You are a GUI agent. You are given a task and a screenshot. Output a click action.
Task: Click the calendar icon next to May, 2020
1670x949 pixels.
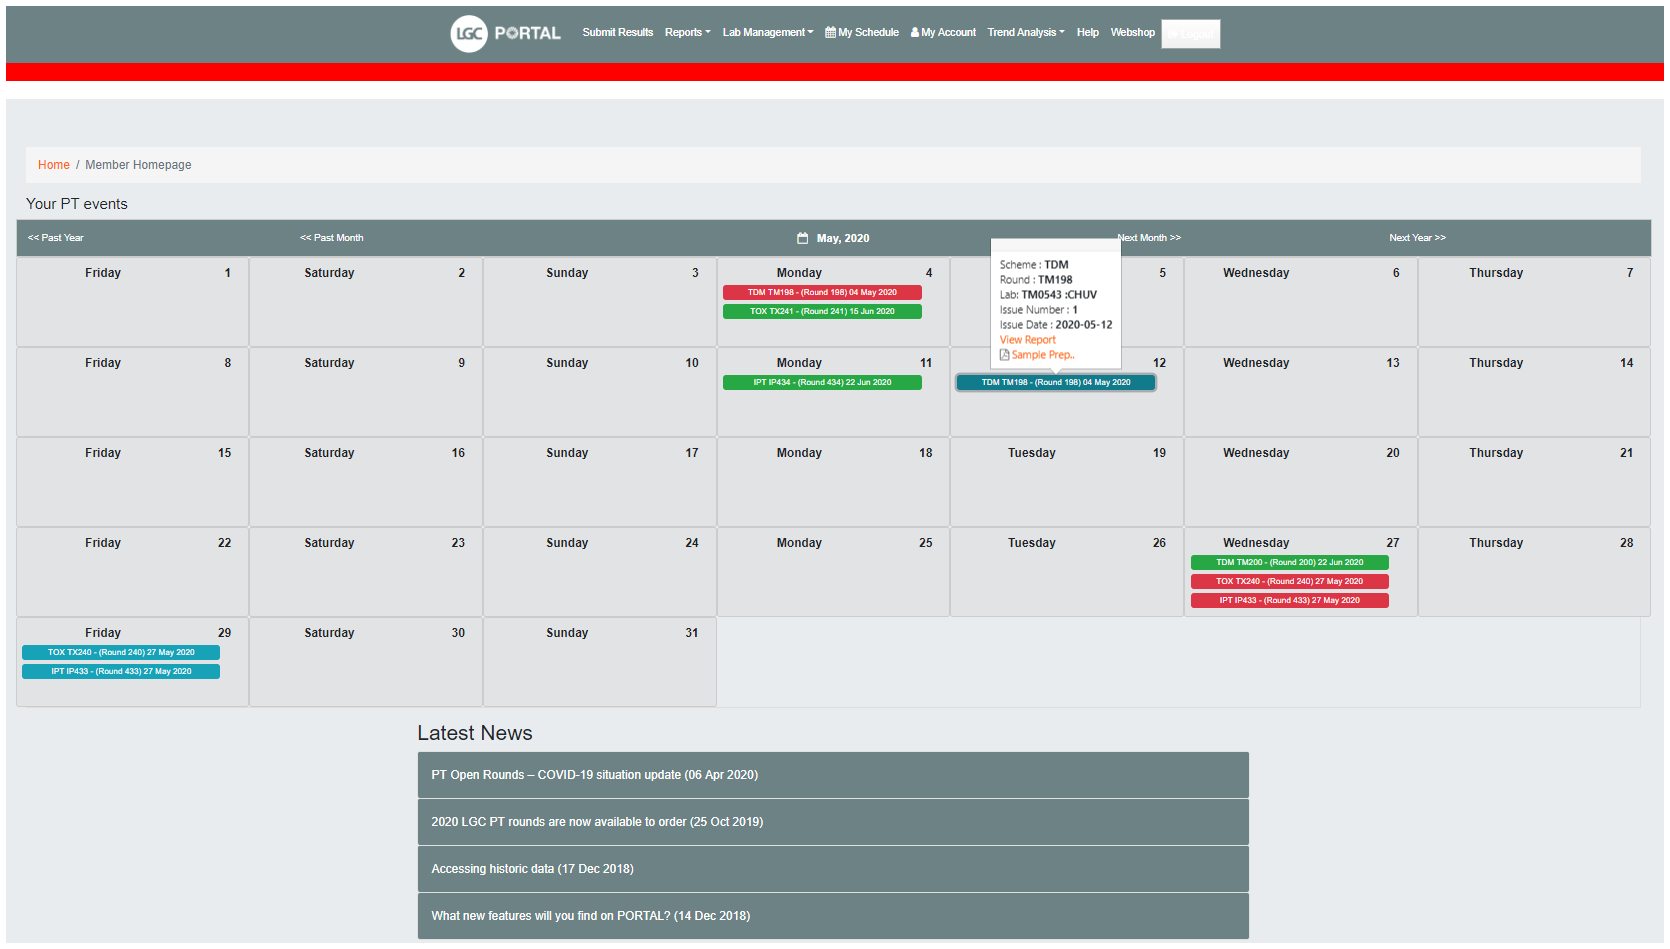pos(802,238)
